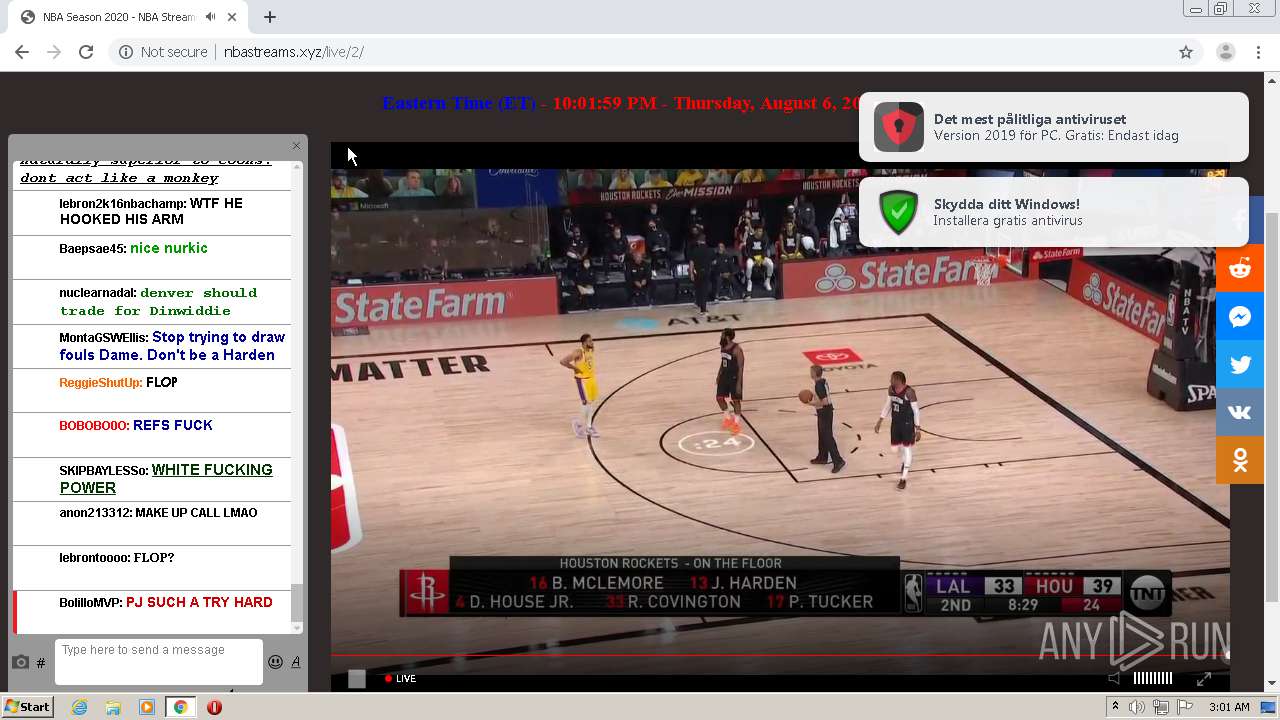Screen dimensions: 1280x720
Task: Click the hashtag icon in chat
Action: pyautogui.click(x=41, y=662)
